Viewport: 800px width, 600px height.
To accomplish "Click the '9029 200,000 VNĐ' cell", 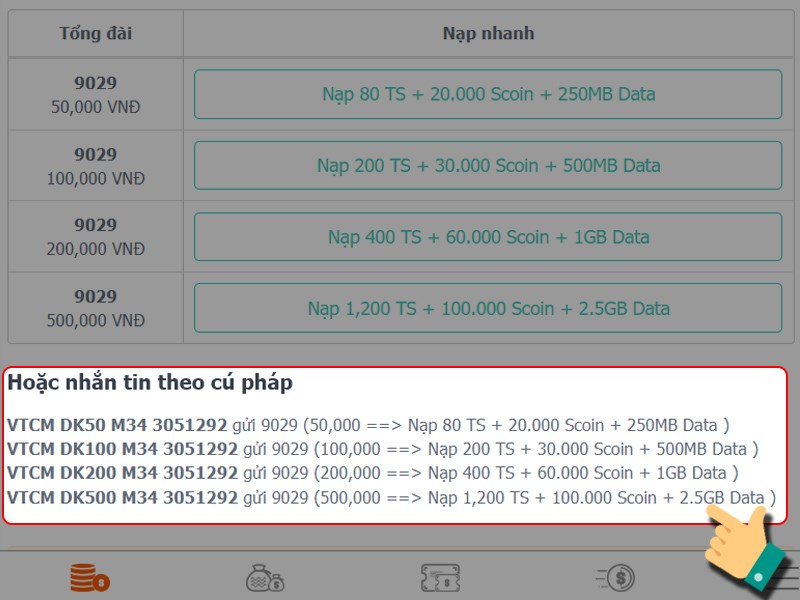I will point(95,237).
